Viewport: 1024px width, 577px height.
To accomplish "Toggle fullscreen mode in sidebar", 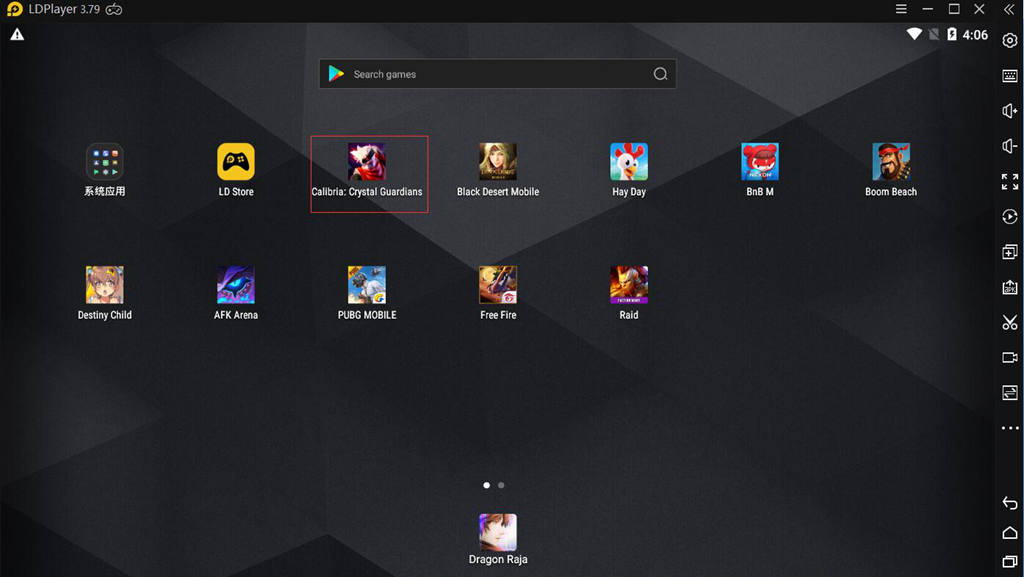I will (x=1010, y=181).
